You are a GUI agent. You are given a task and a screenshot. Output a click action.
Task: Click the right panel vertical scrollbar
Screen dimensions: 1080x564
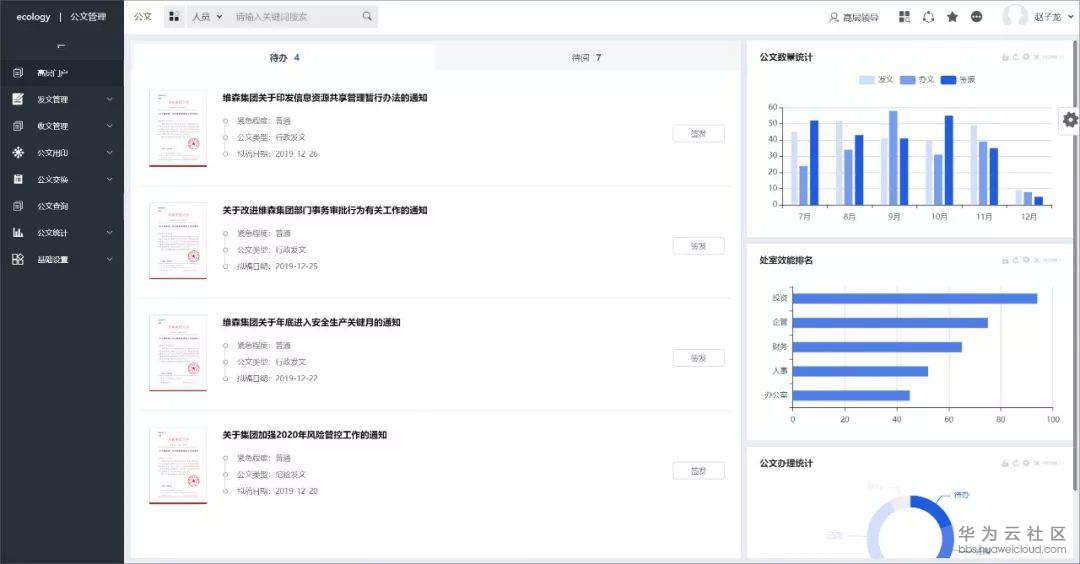1076,265
